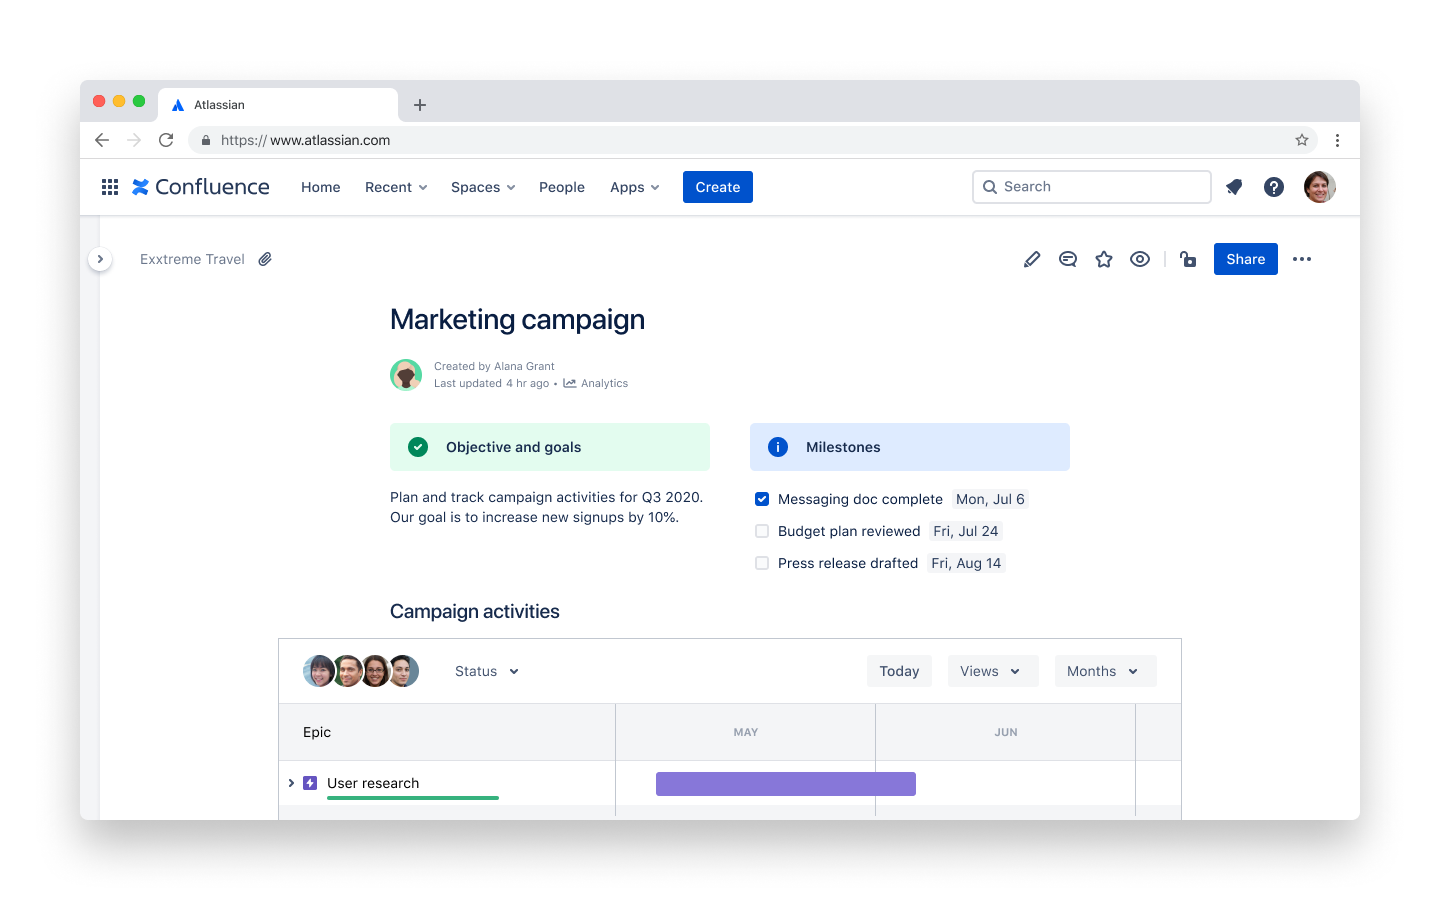The height and width of the screenshot is (900, 1440).
Task: Open the edit pencil icon
Action: point(1032,258)
